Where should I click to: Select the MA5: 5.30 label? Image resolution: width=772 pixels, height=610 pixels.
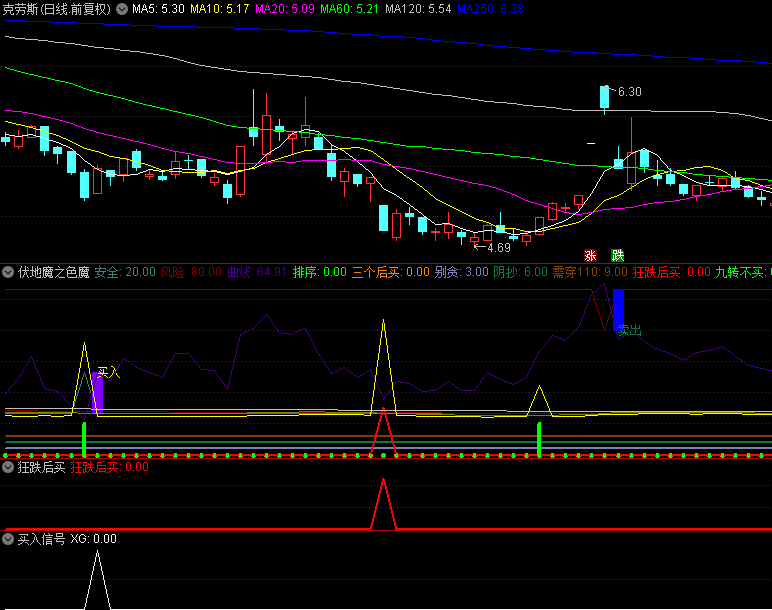coord(158,9)
